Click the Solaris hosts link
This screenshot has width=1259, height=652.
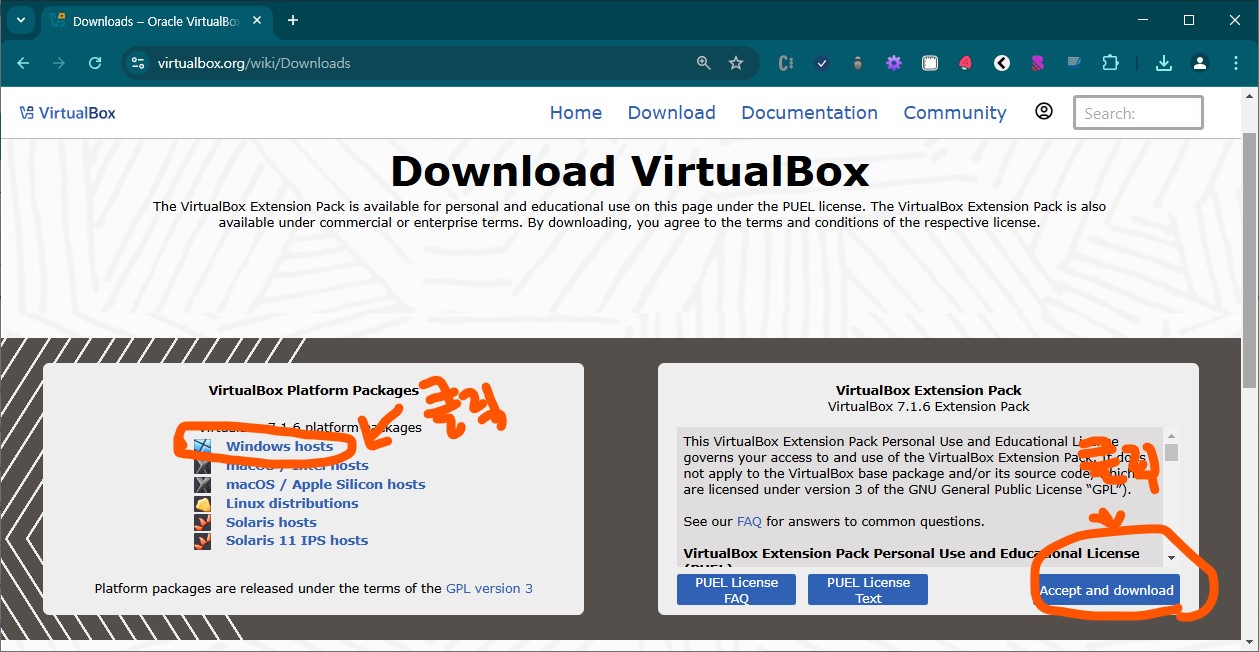(271, 522)
